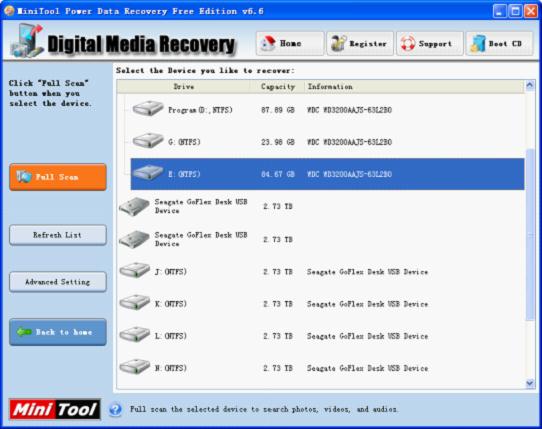The width and height of the screenshot is (542, 429).
Task: Click the Drive column header
Action: coord(184,87)
